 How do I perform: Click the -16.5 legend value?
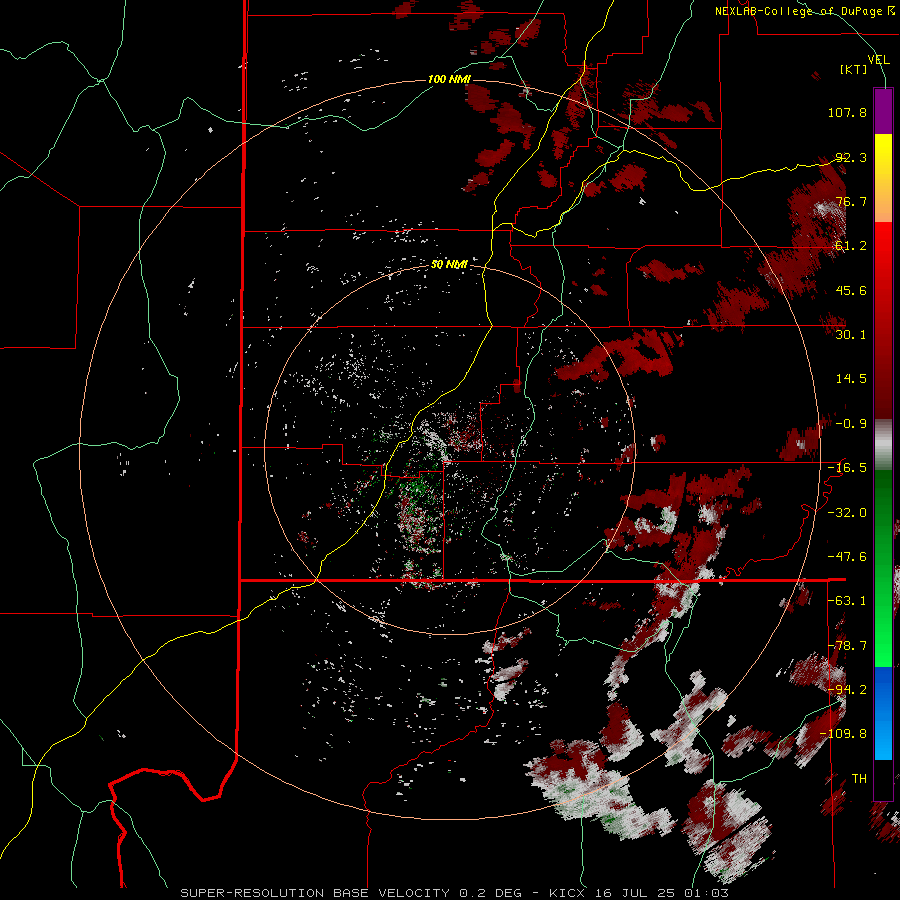847,468
